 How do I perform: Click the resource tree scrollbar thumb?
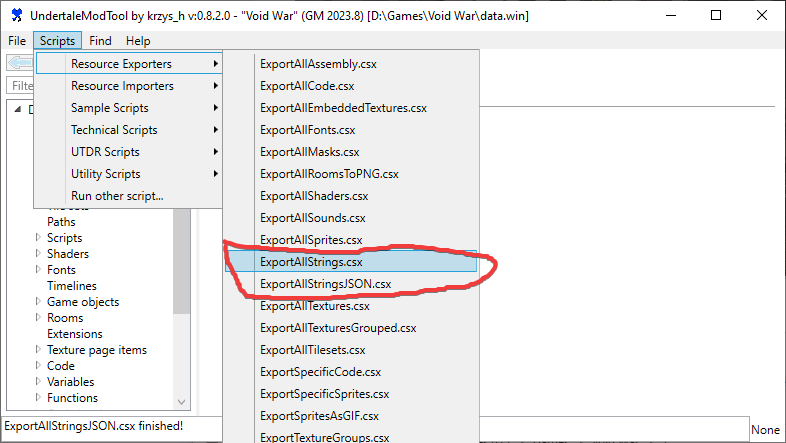[181, 261]
